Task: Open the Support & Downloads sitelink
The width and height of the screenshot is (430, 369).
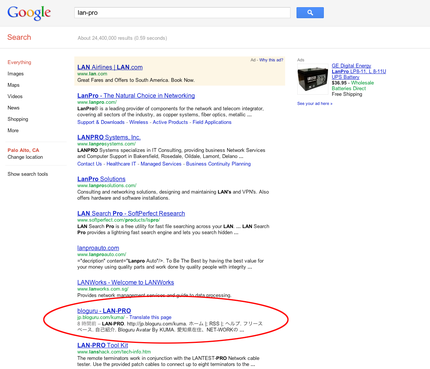Action: pos(101,122)
